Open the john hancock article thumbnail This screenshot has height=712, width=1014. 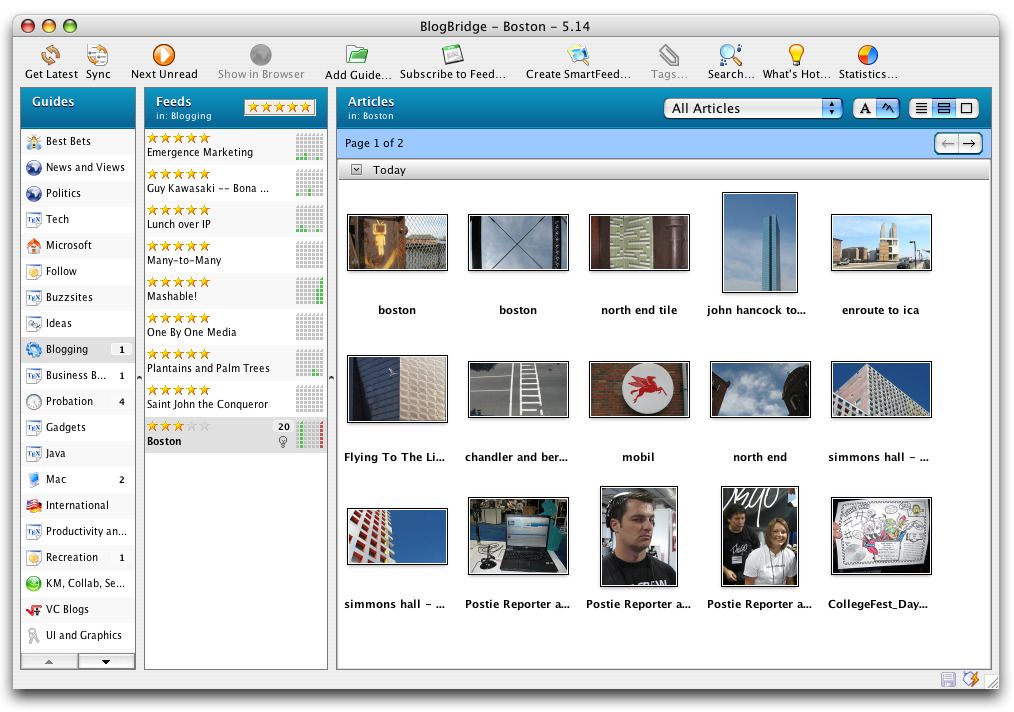coord(759,242)
